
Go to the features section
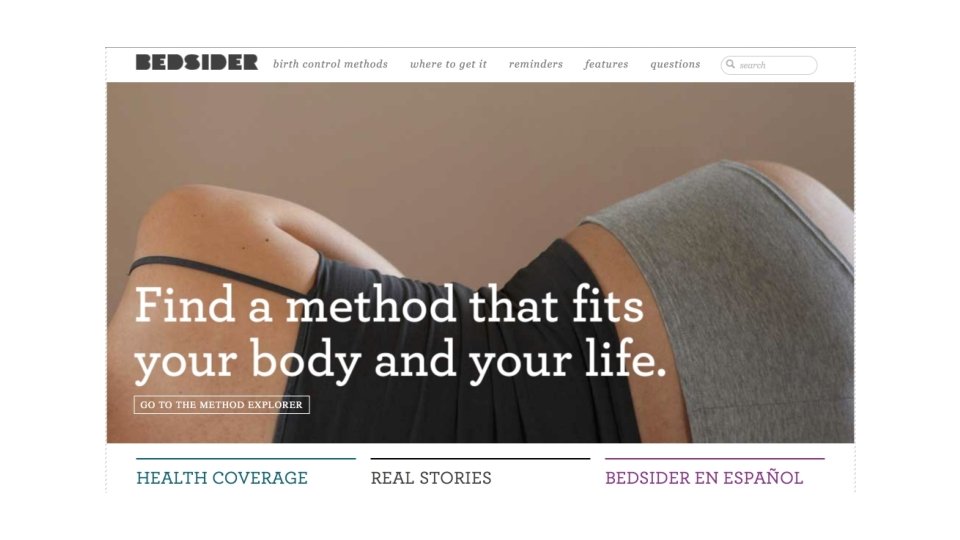[x=606, y=64]
